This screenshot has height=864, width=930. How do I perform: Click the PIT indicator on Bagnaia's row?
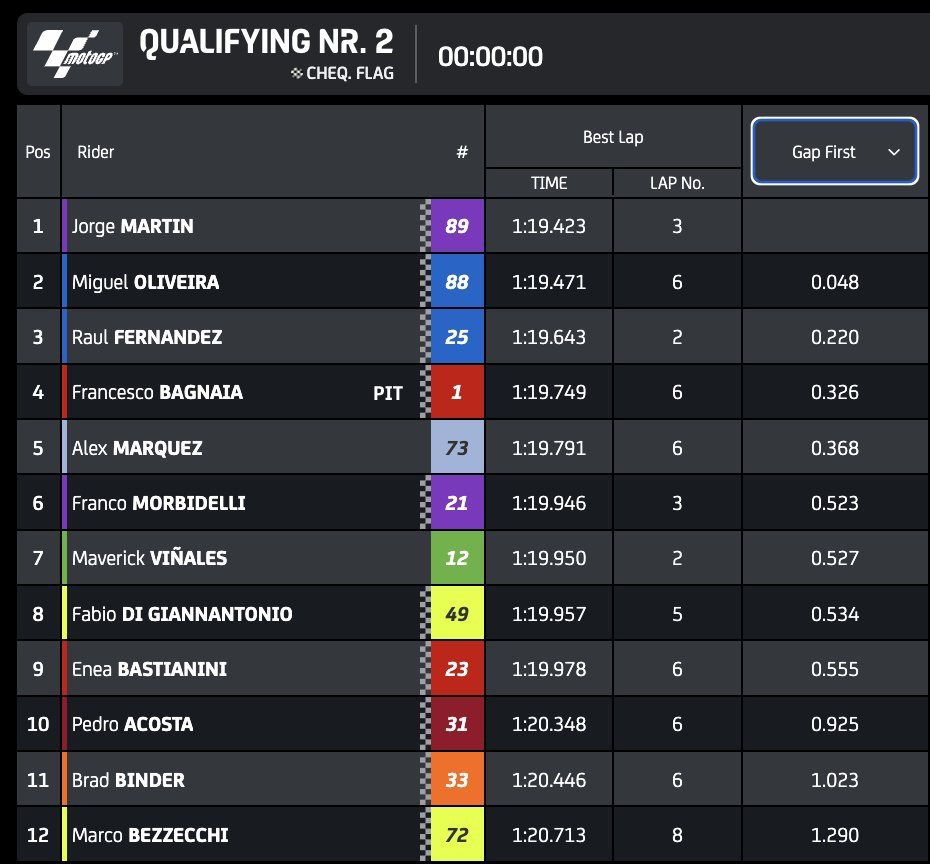(x=388, y=393)
